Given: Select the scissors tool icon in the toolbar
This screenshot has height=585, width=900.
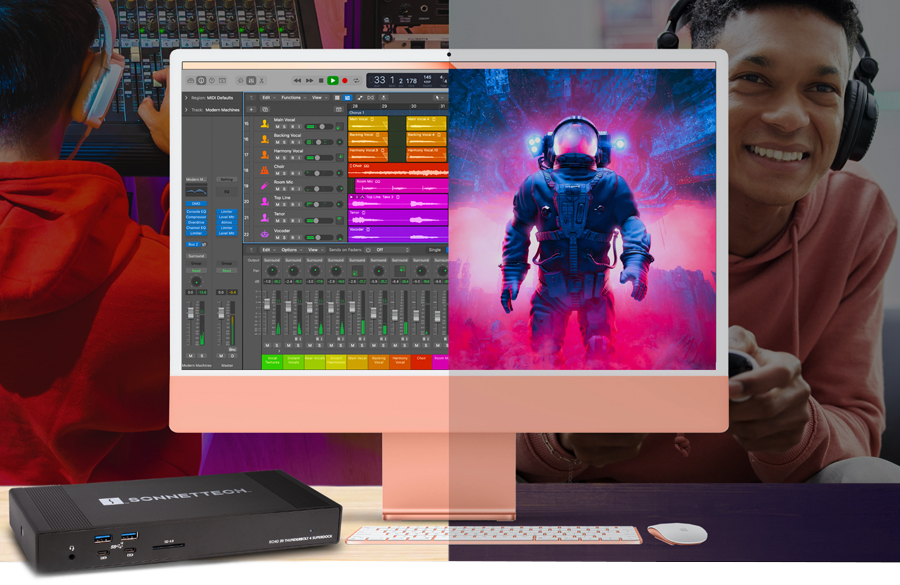Looking at the screenshot, I should click(261, 80).
